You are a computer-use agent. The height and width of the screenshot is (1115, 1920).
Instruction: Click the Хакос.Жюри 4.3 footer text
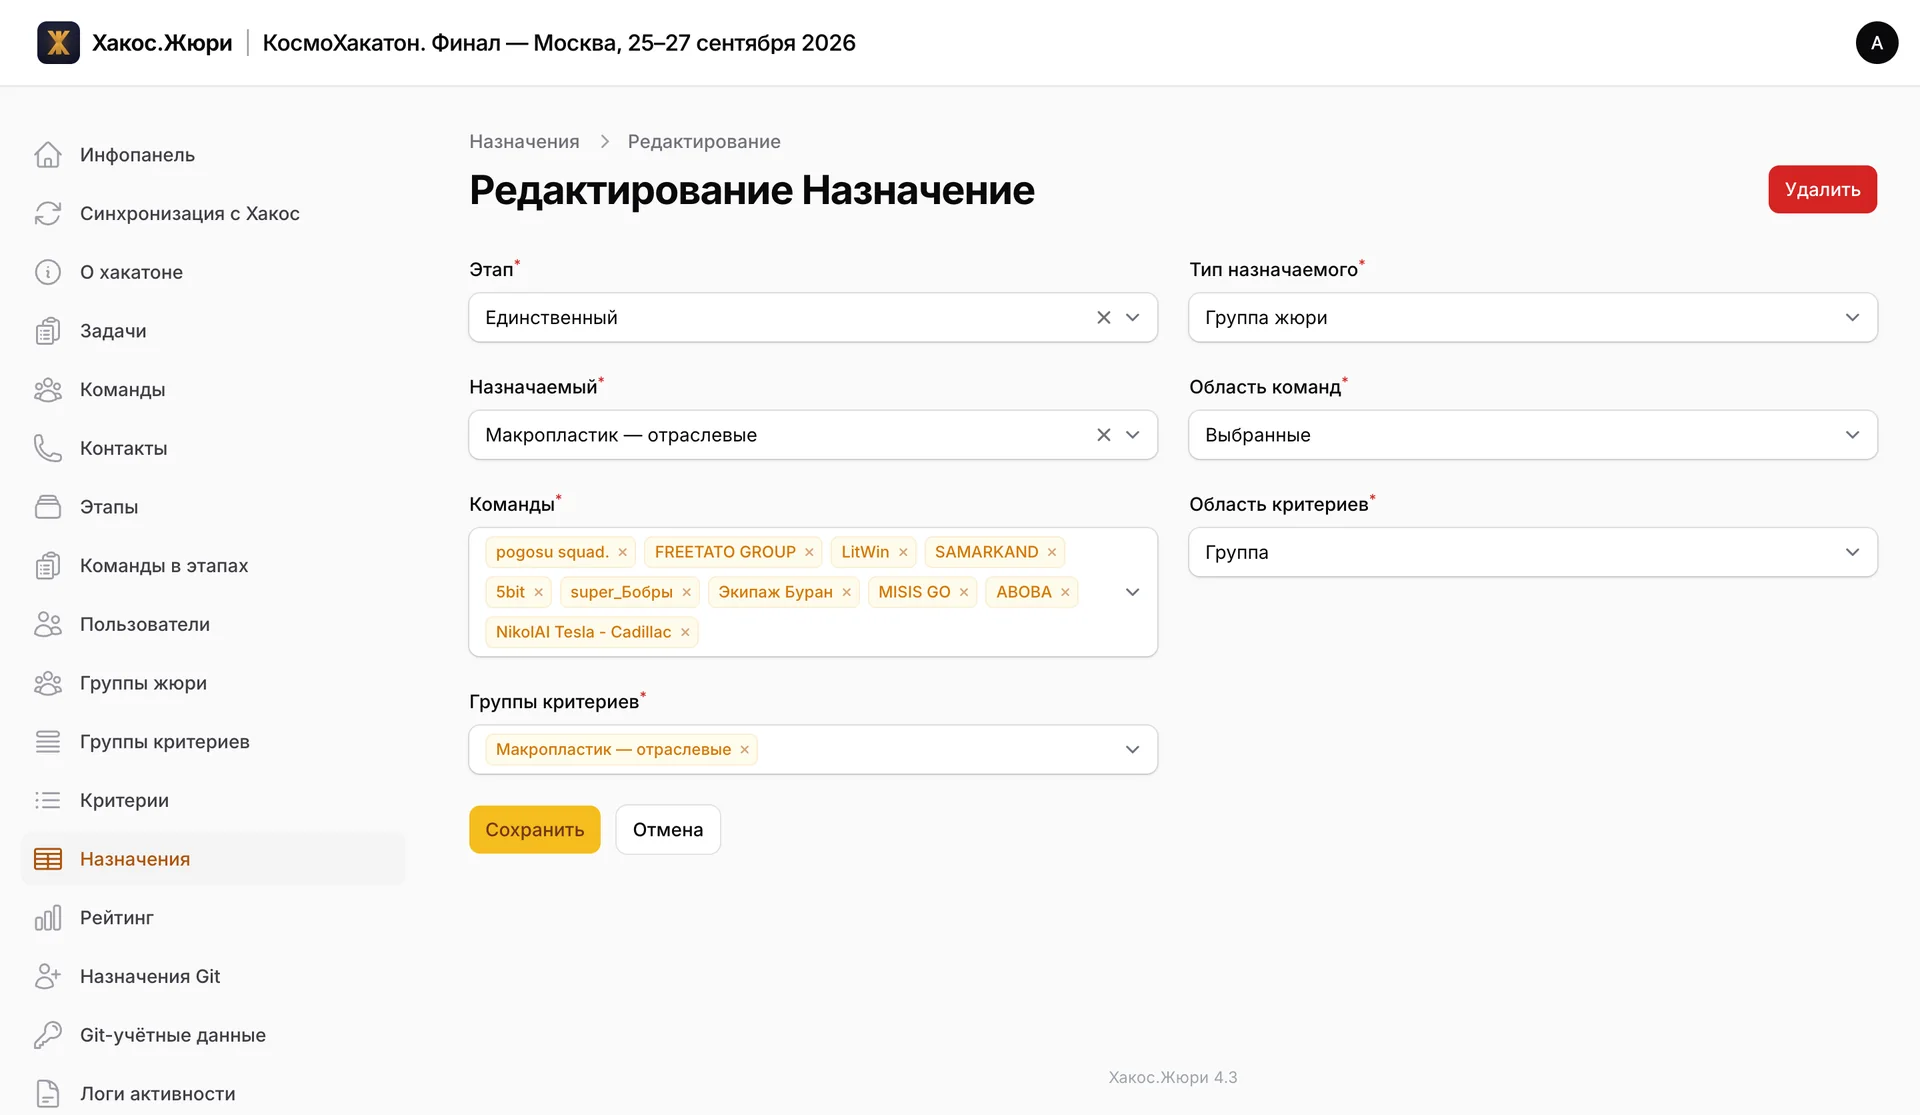click(1173, 1077)
